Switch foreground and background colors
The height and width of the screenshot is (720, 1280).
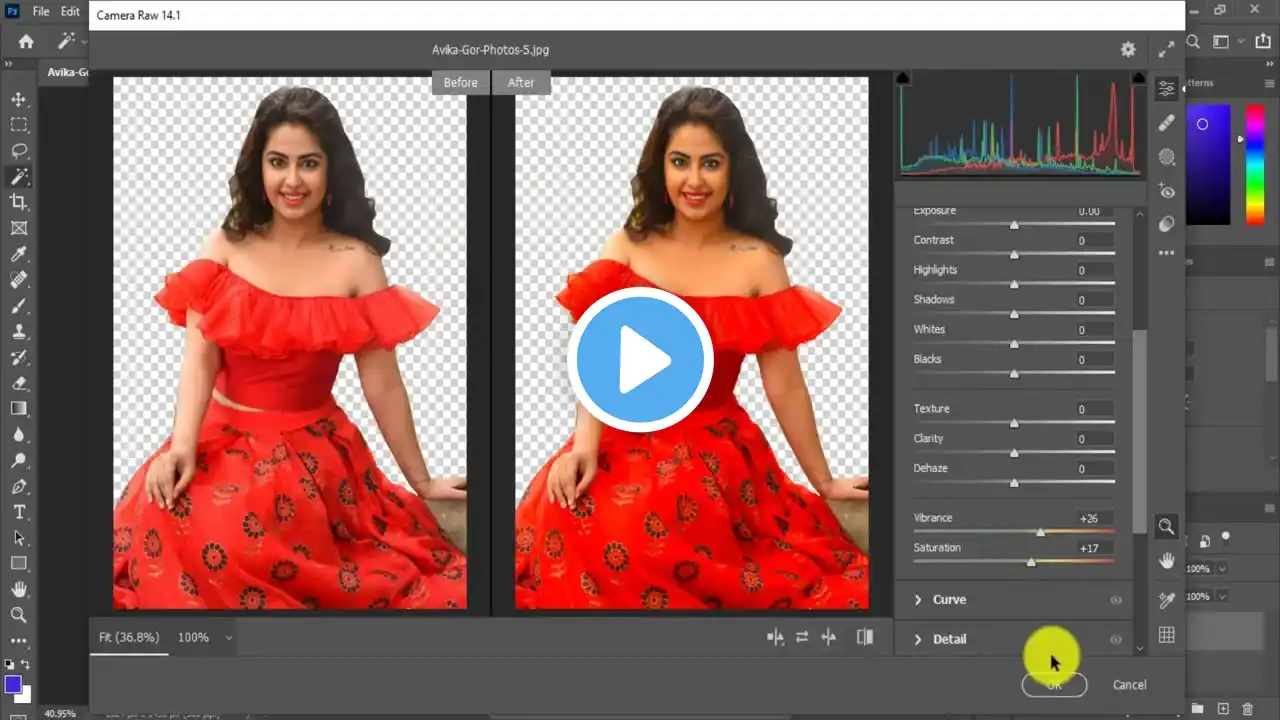(x=24, y=664)
